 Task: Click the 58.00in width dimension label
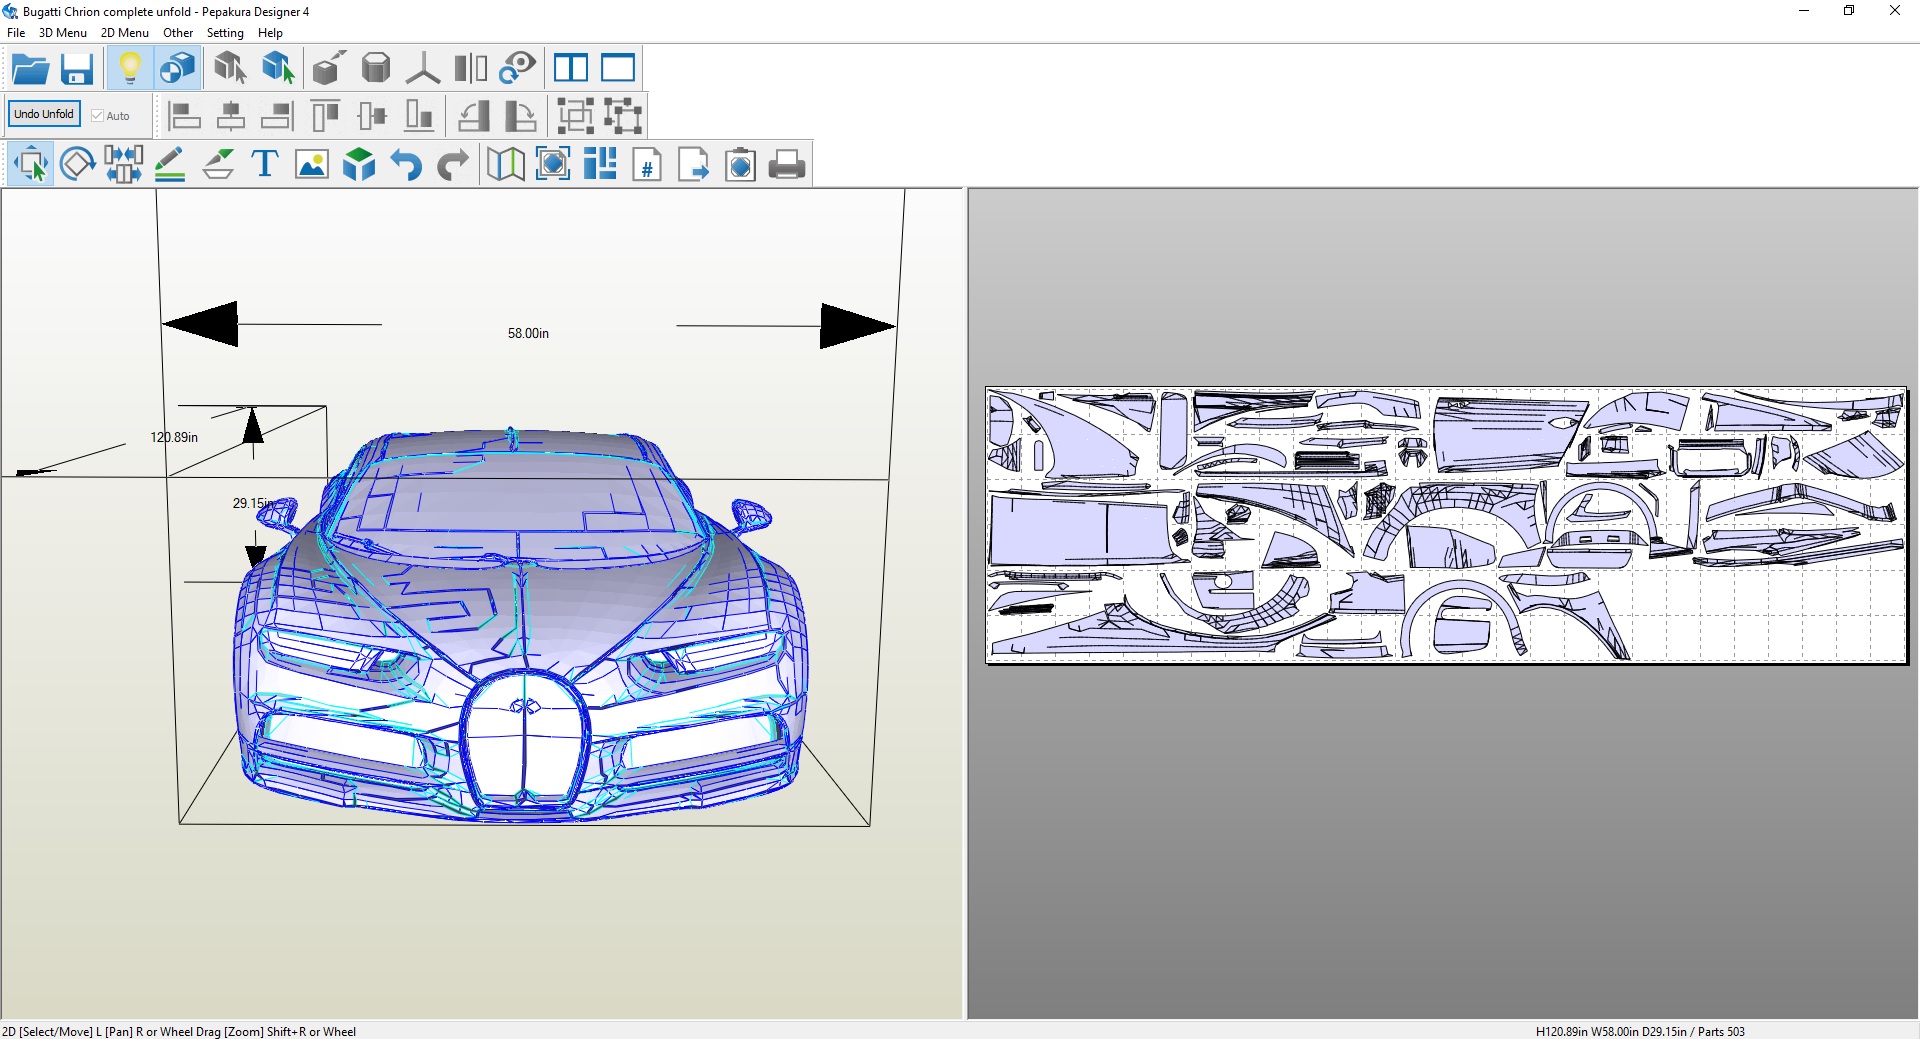tap(528, 333)
